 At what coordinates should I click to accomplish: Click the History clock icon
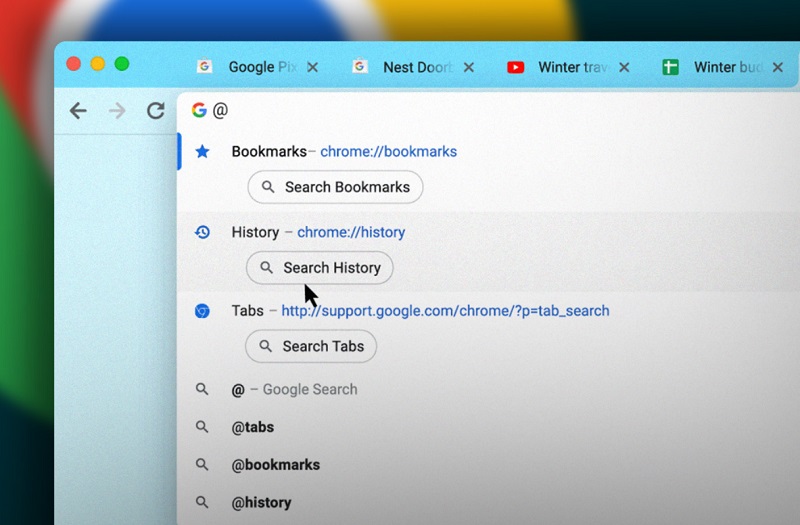(202, 232)
